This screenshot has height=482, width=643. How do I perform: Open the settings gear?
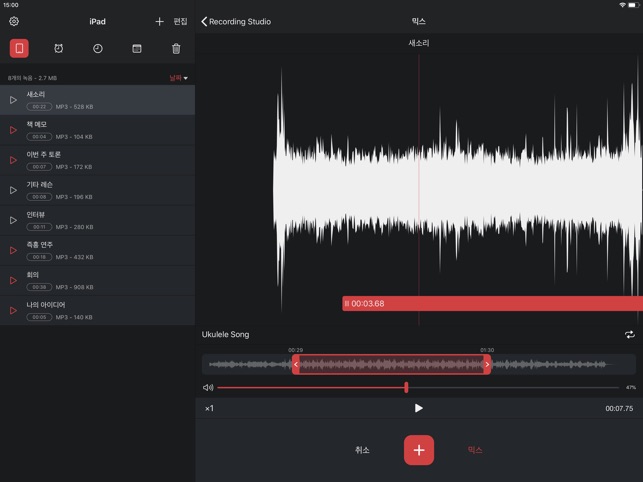point(14,21)
